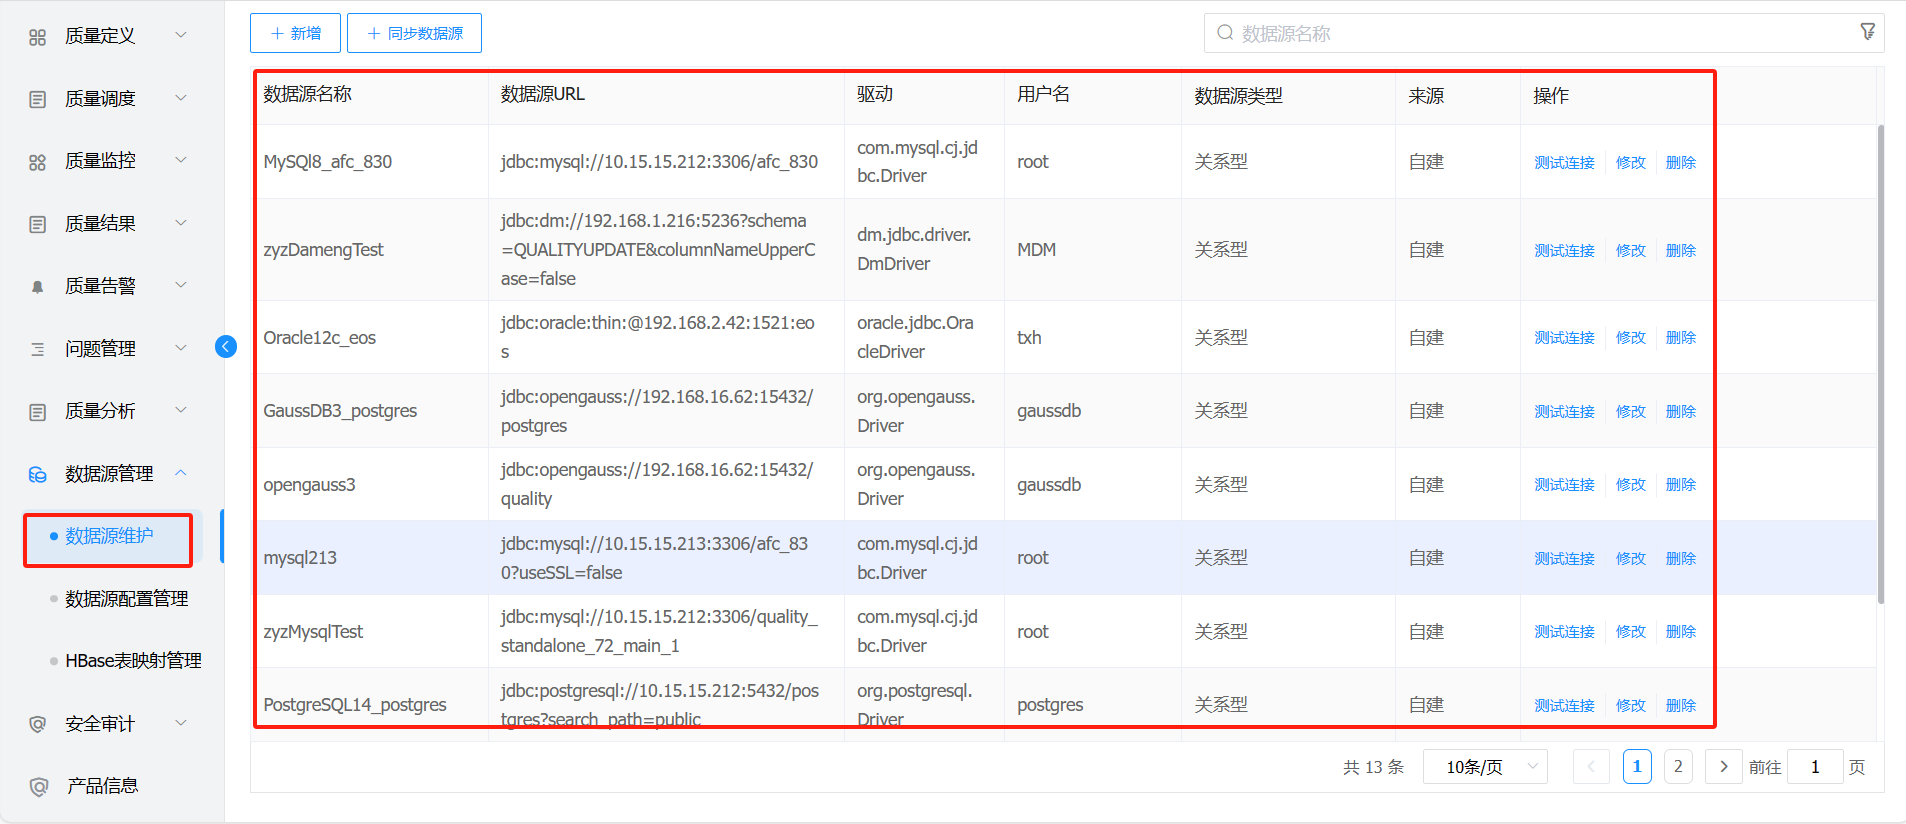
Task: Click the 产品信息 sidebar icon
Action: (38, 787)
